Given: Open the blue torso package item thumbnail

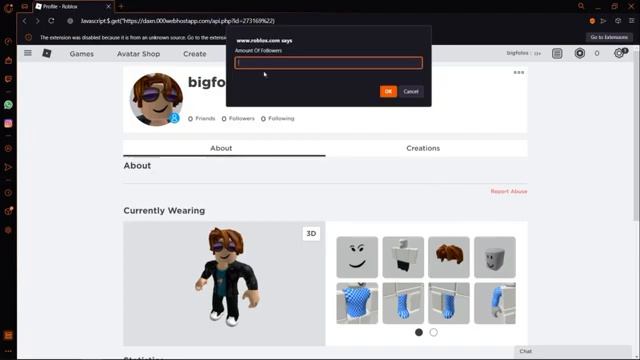Looking at the screenshot, I should pyautogui.click(x=357, y=303).
